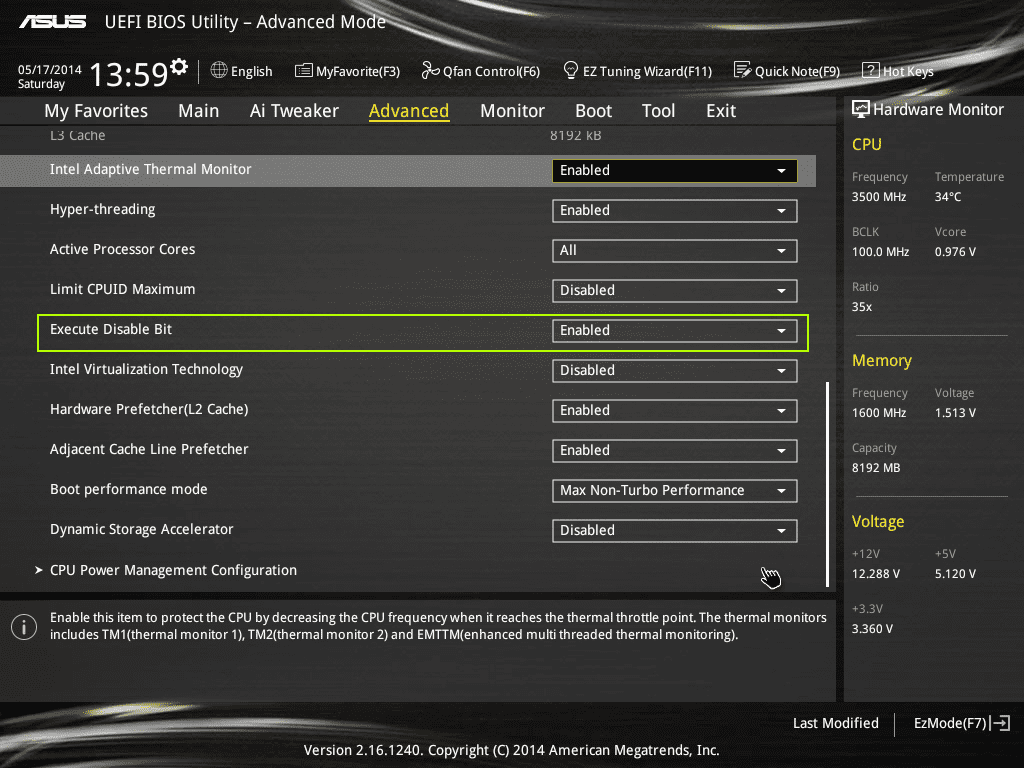Switch to the Main tab
Image resolution: width=1024 pixels, height=768 pixels.
click(199, 111)
